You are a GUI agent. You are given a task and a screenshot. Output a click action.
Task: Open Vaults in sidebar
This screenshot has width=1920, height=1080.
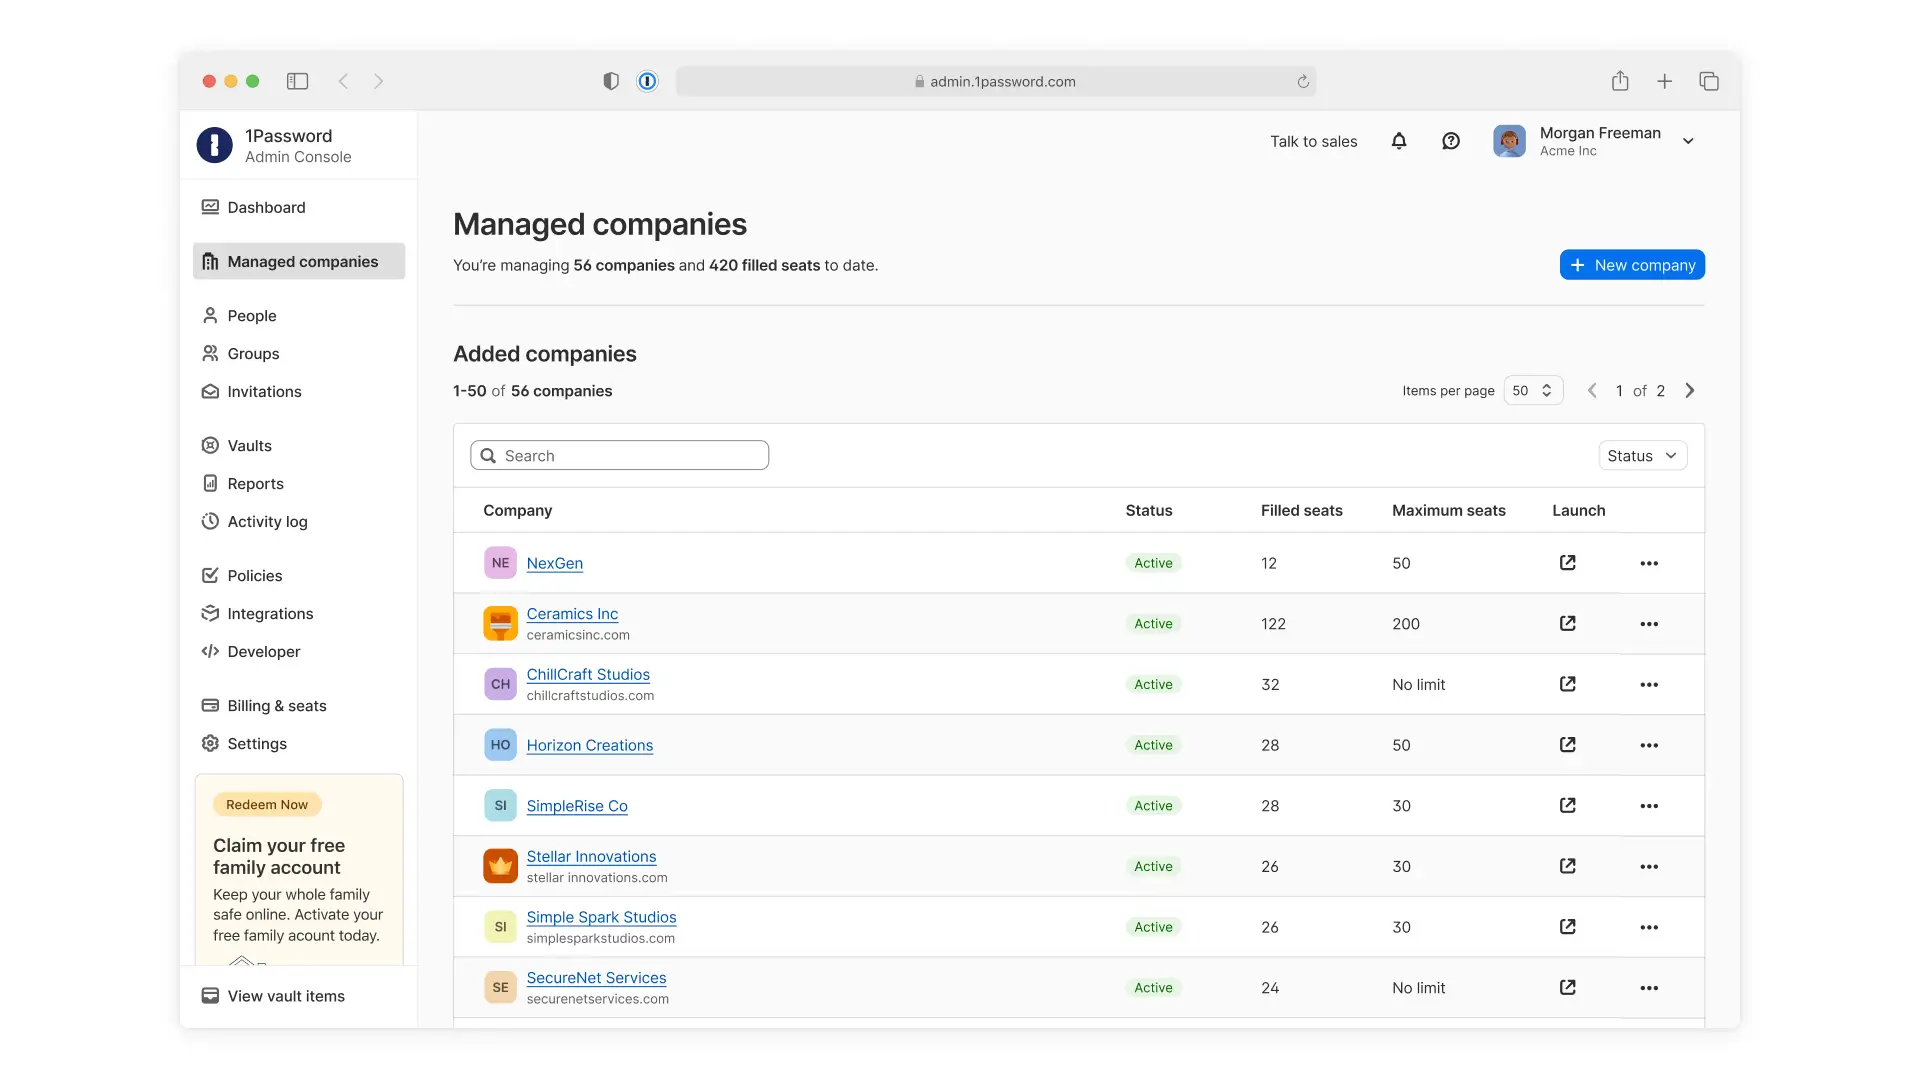pos(299,445)
